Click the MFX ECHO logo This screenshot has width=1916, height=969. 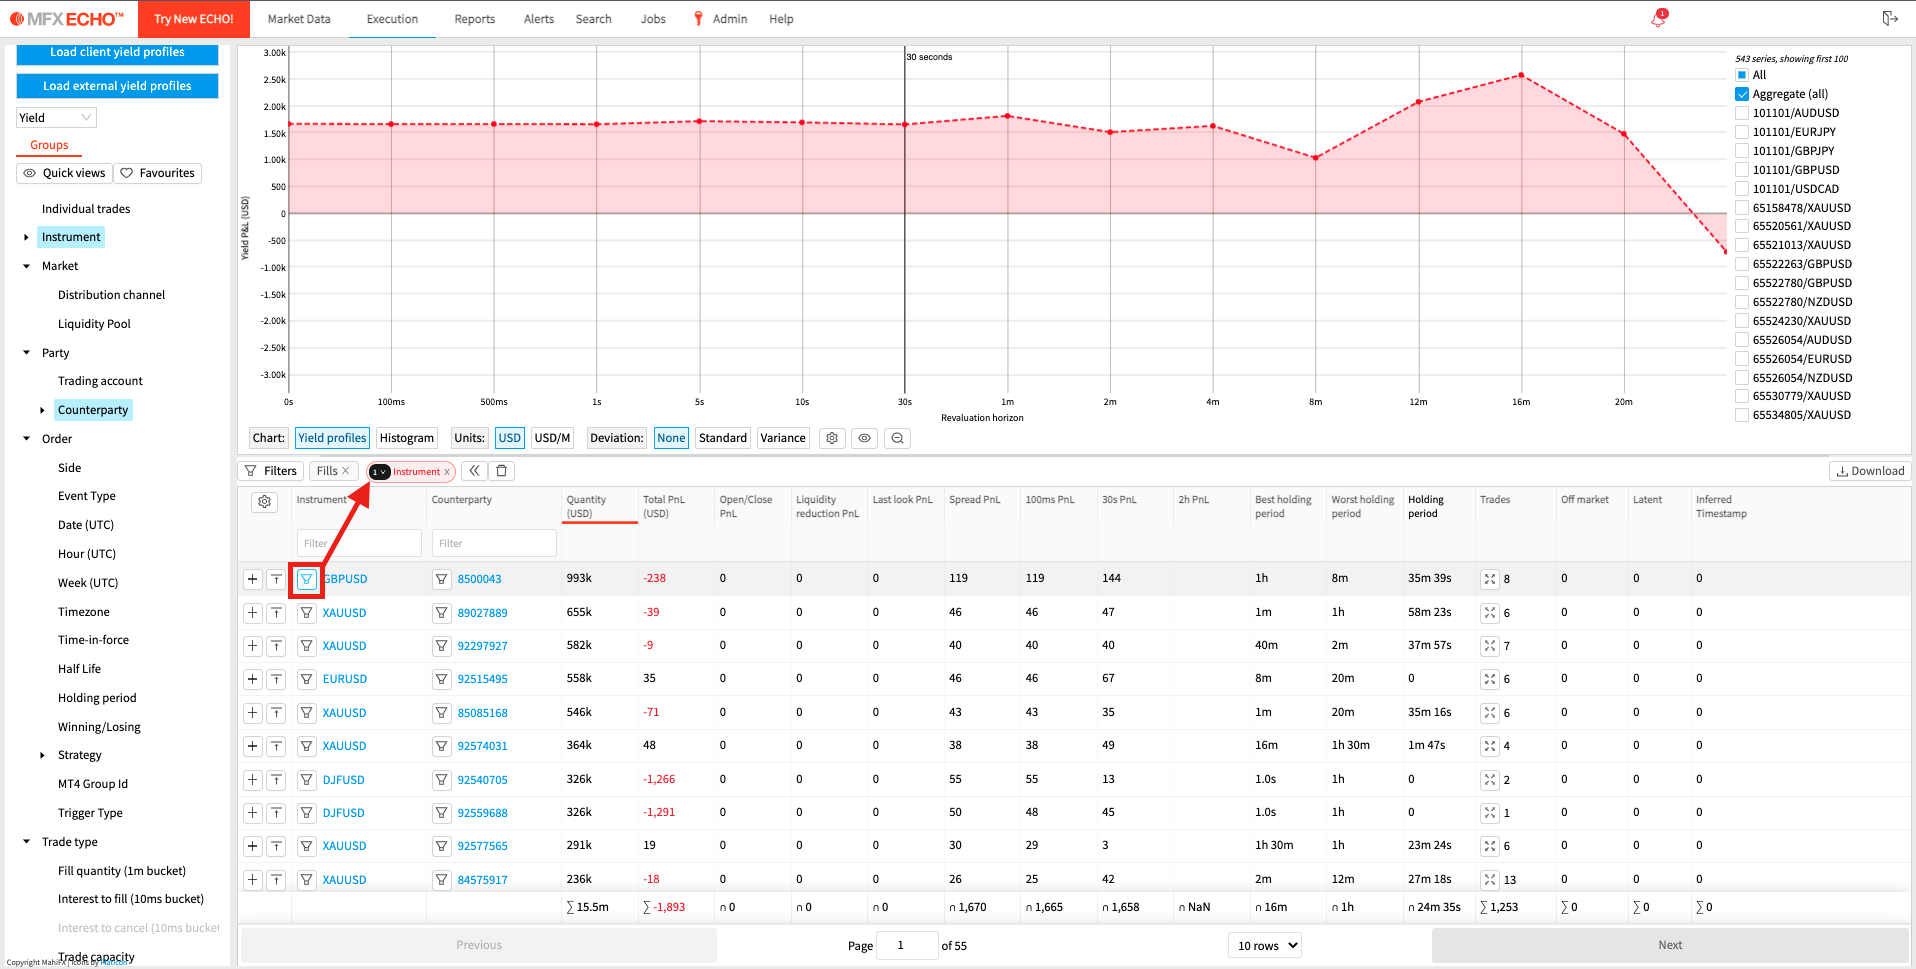67,19
